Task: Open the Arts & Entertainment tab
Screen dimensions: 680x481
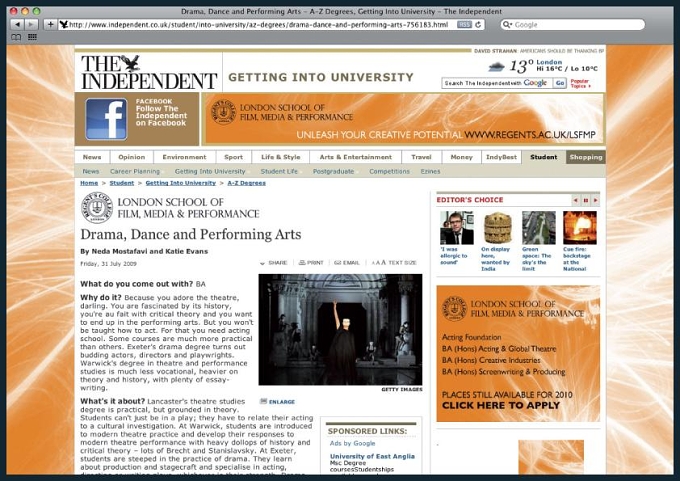Action: click(x=356, y=157)
